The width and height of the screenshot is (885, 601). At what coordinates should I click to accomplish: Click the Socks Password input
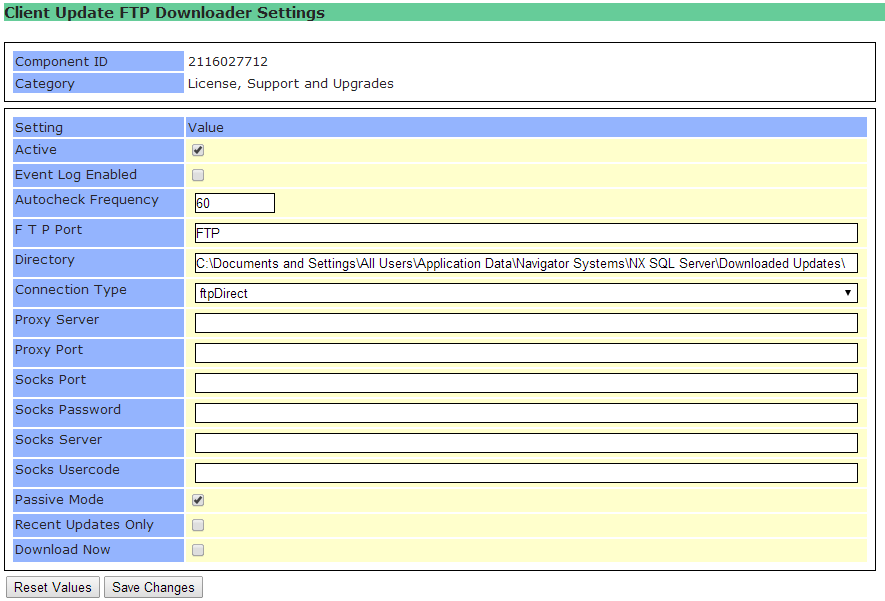click(x=525, y=413)
